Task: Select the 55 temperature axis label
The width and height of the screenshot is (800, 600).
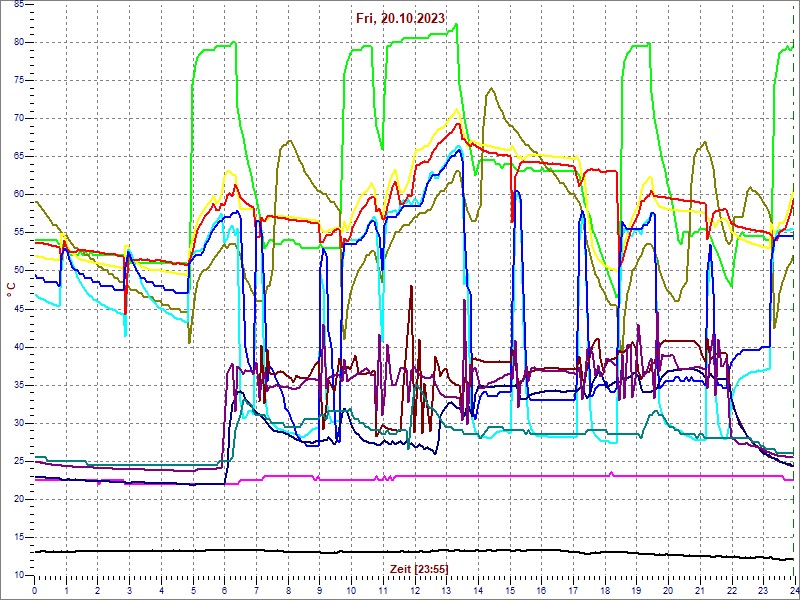Action: click(19, 233)
